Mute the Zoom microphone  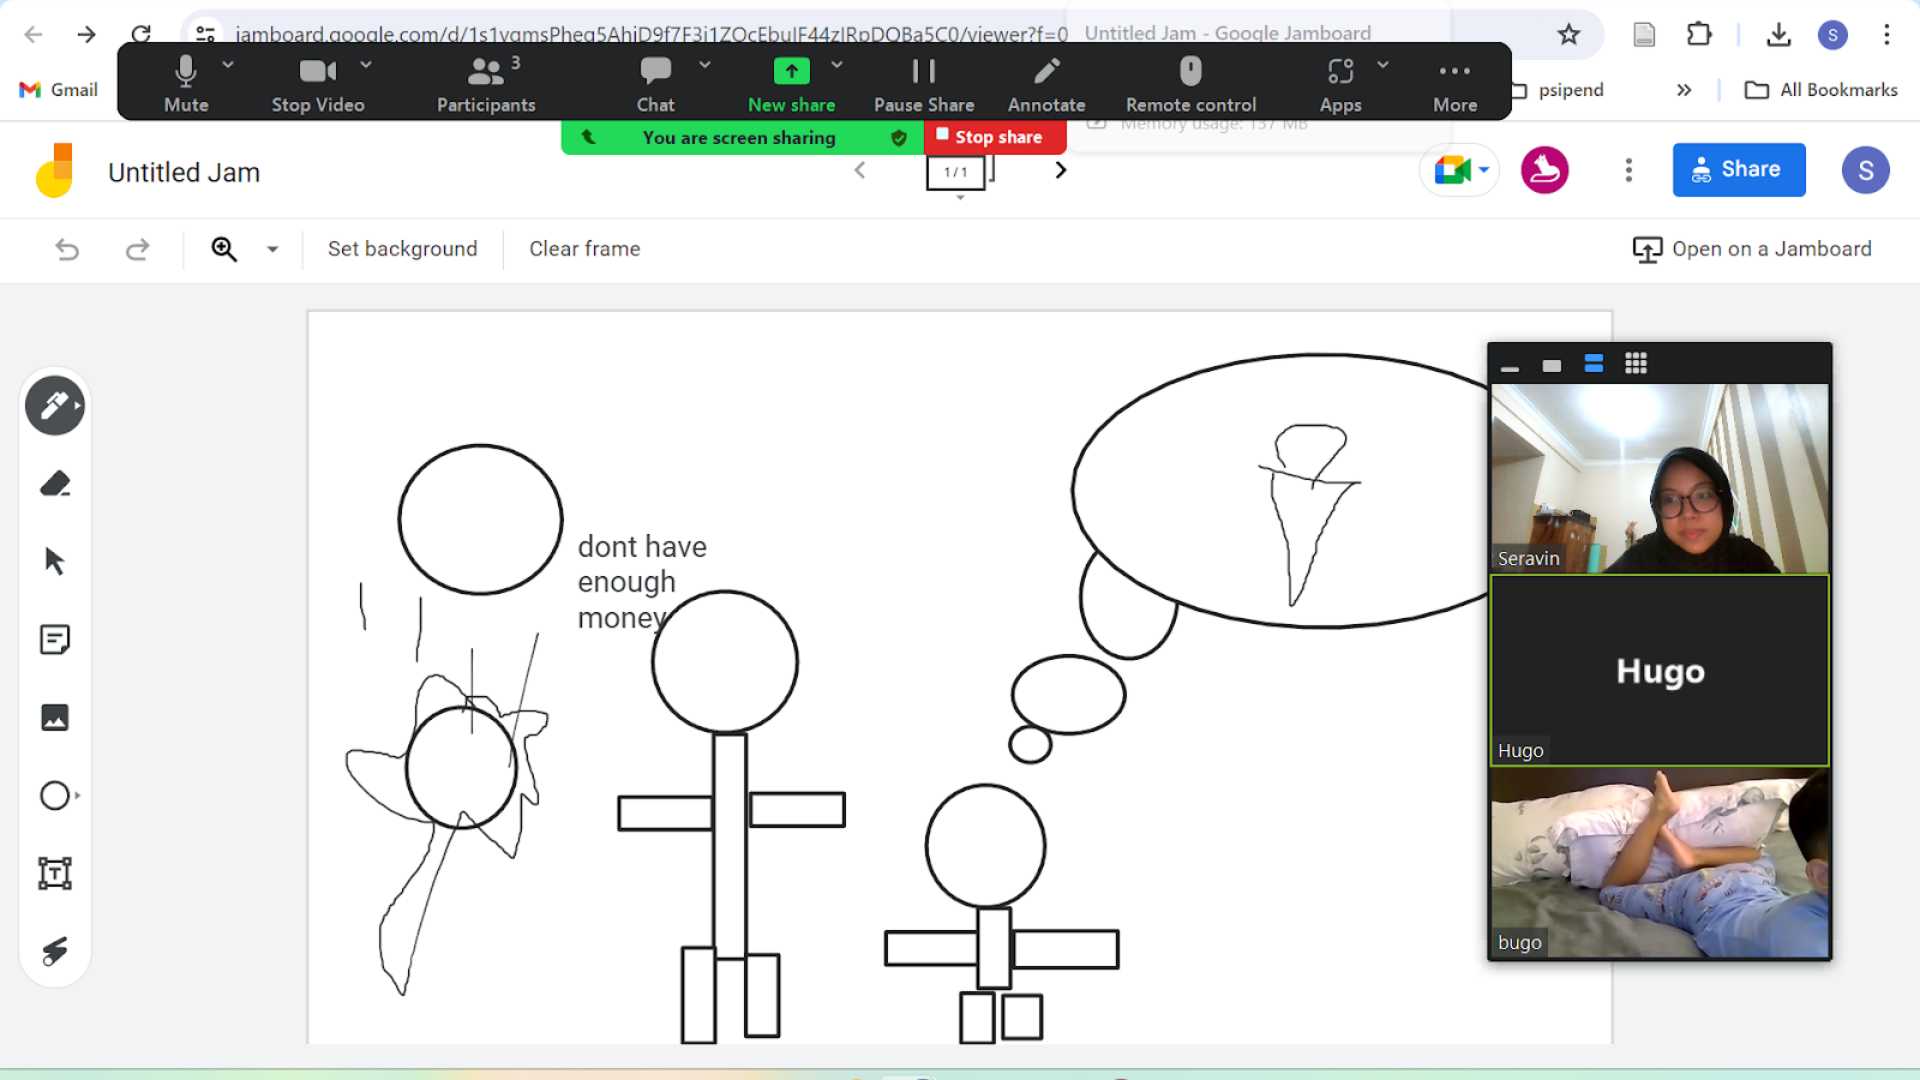[x=186, y=83]
